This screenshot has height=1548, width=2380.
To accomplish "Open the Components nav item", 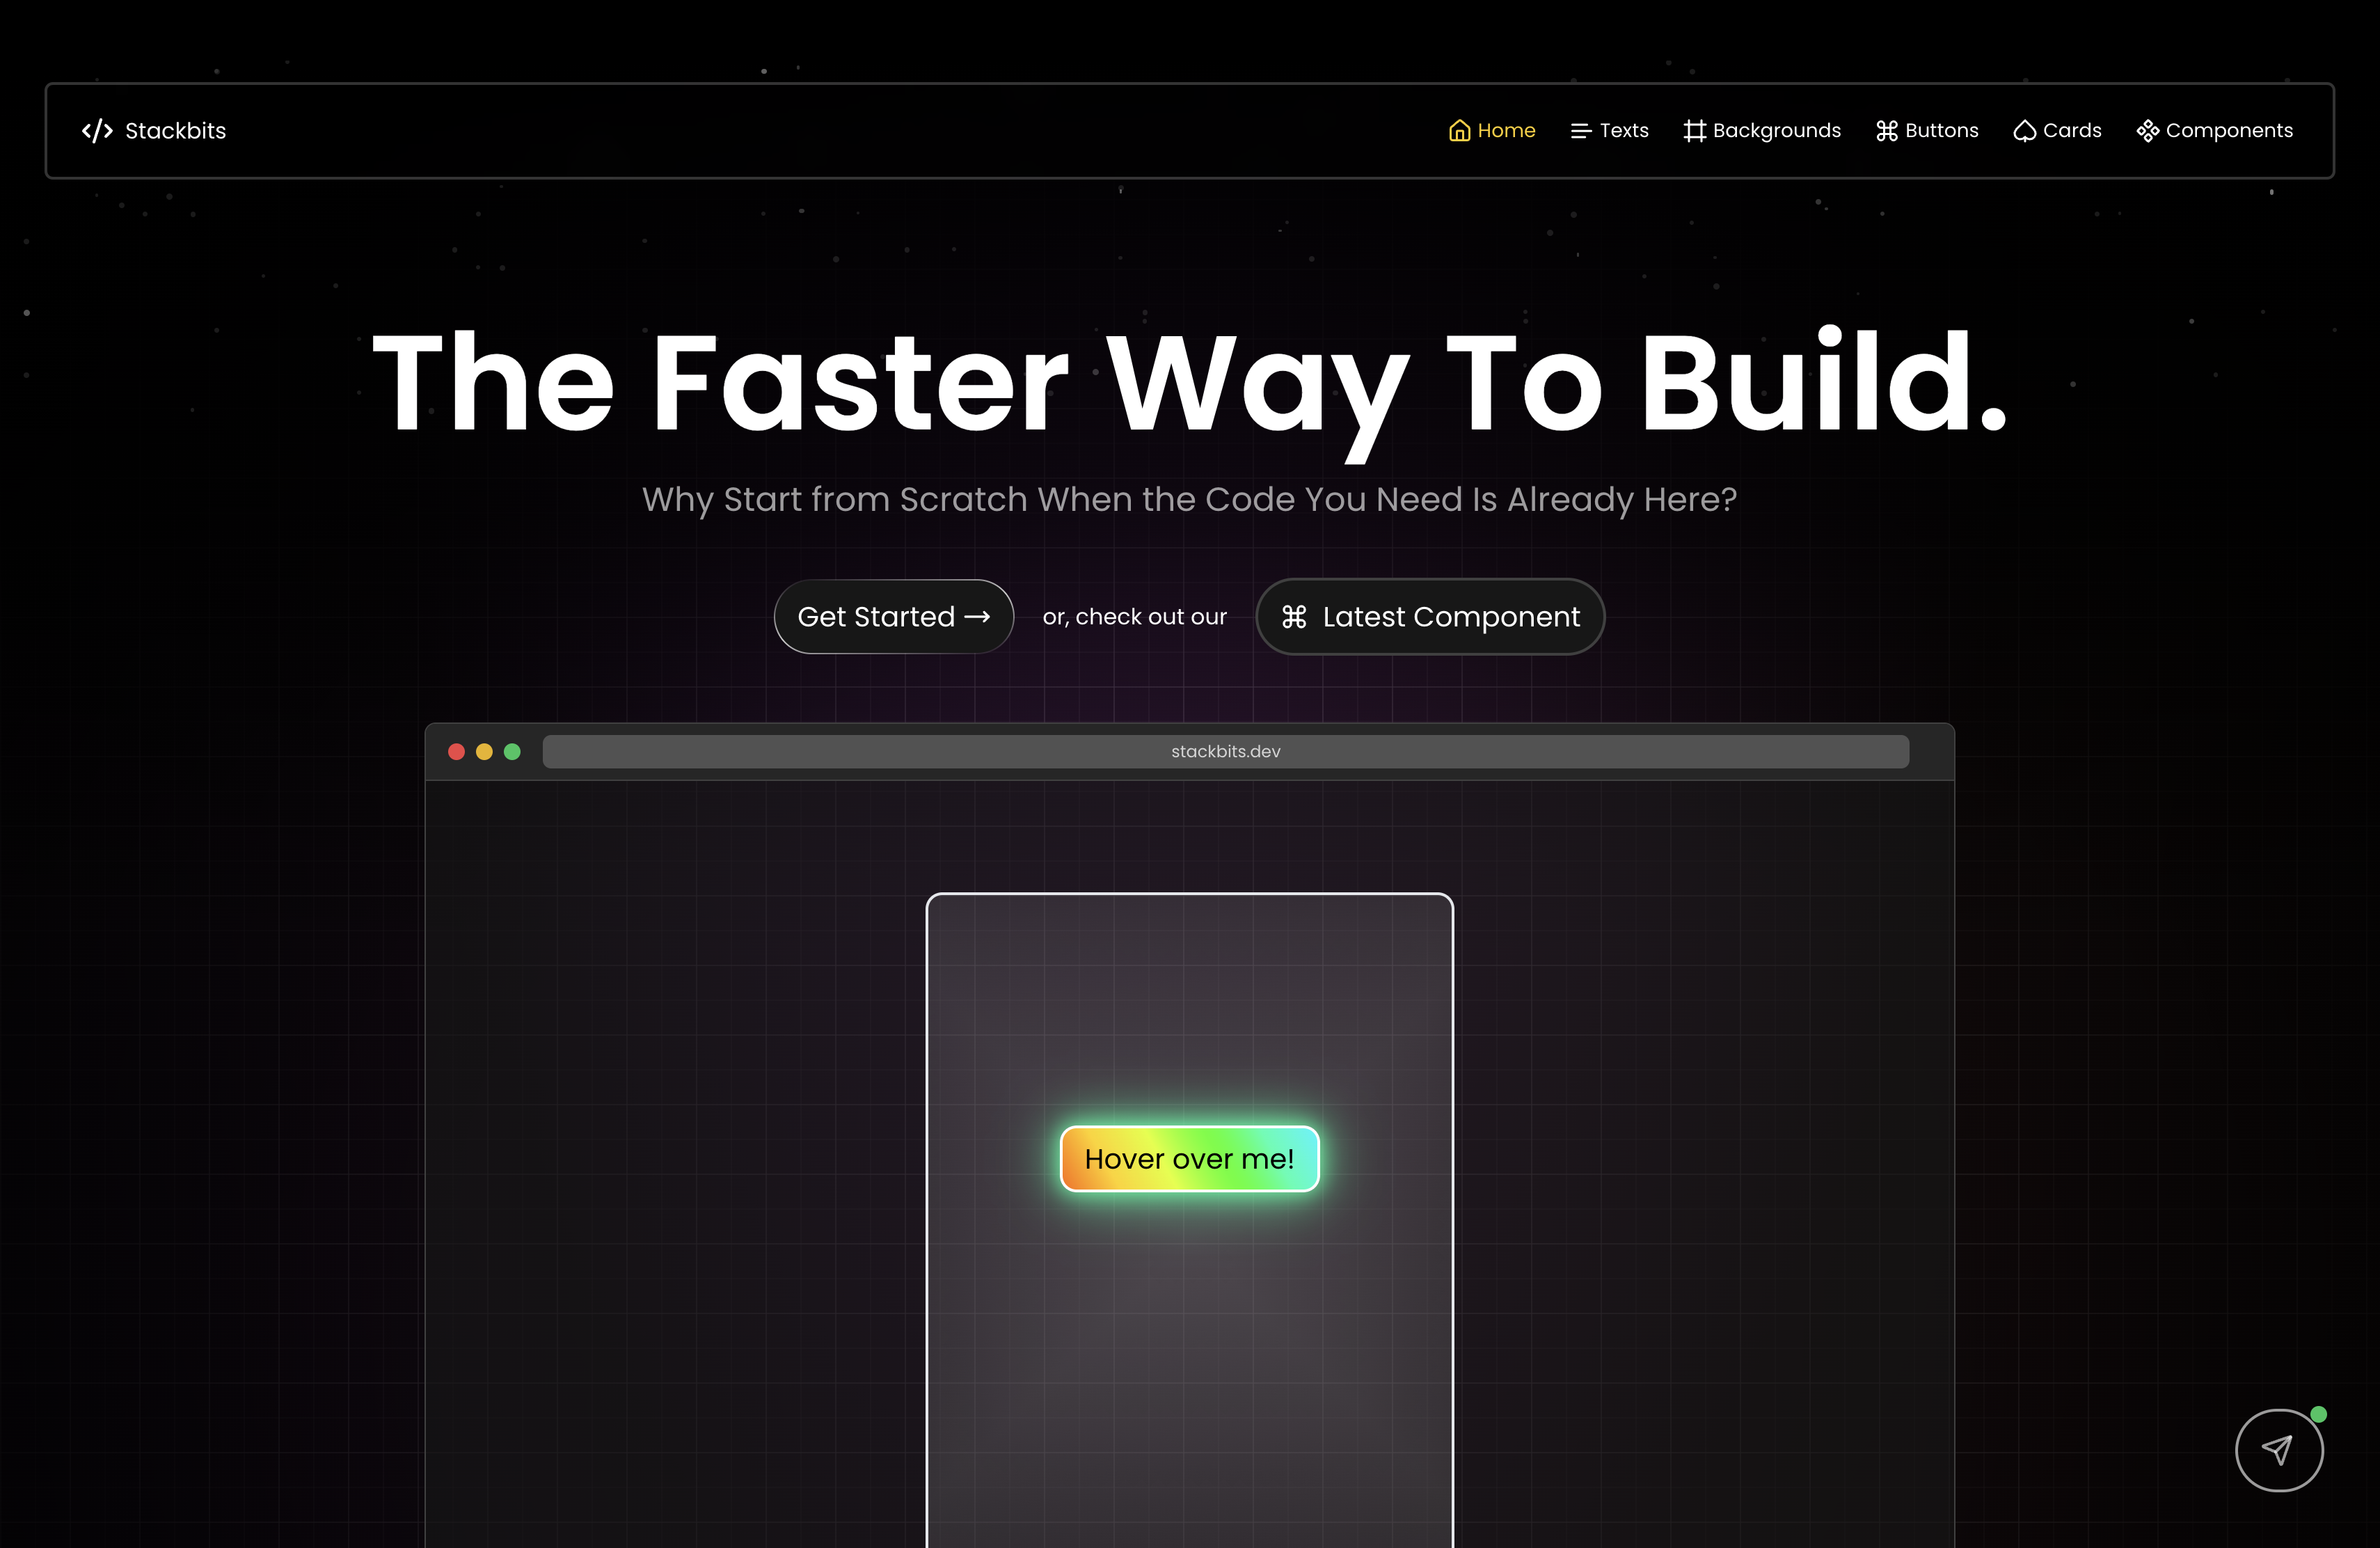I will [2214, 131].
